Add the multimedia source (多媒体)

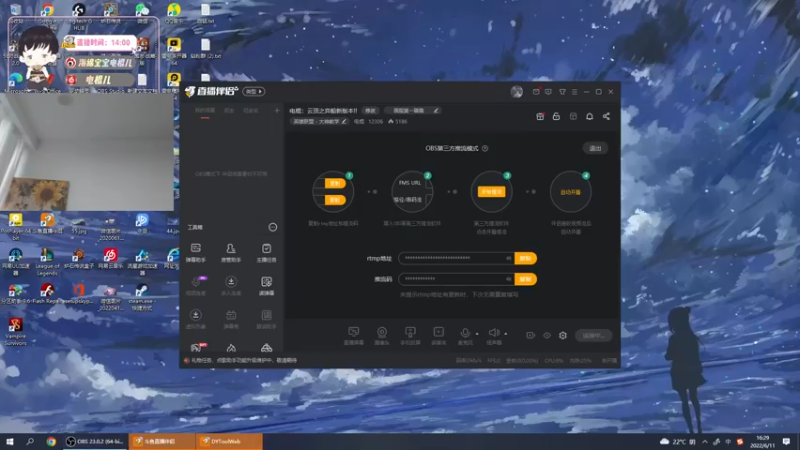[439, 336]
